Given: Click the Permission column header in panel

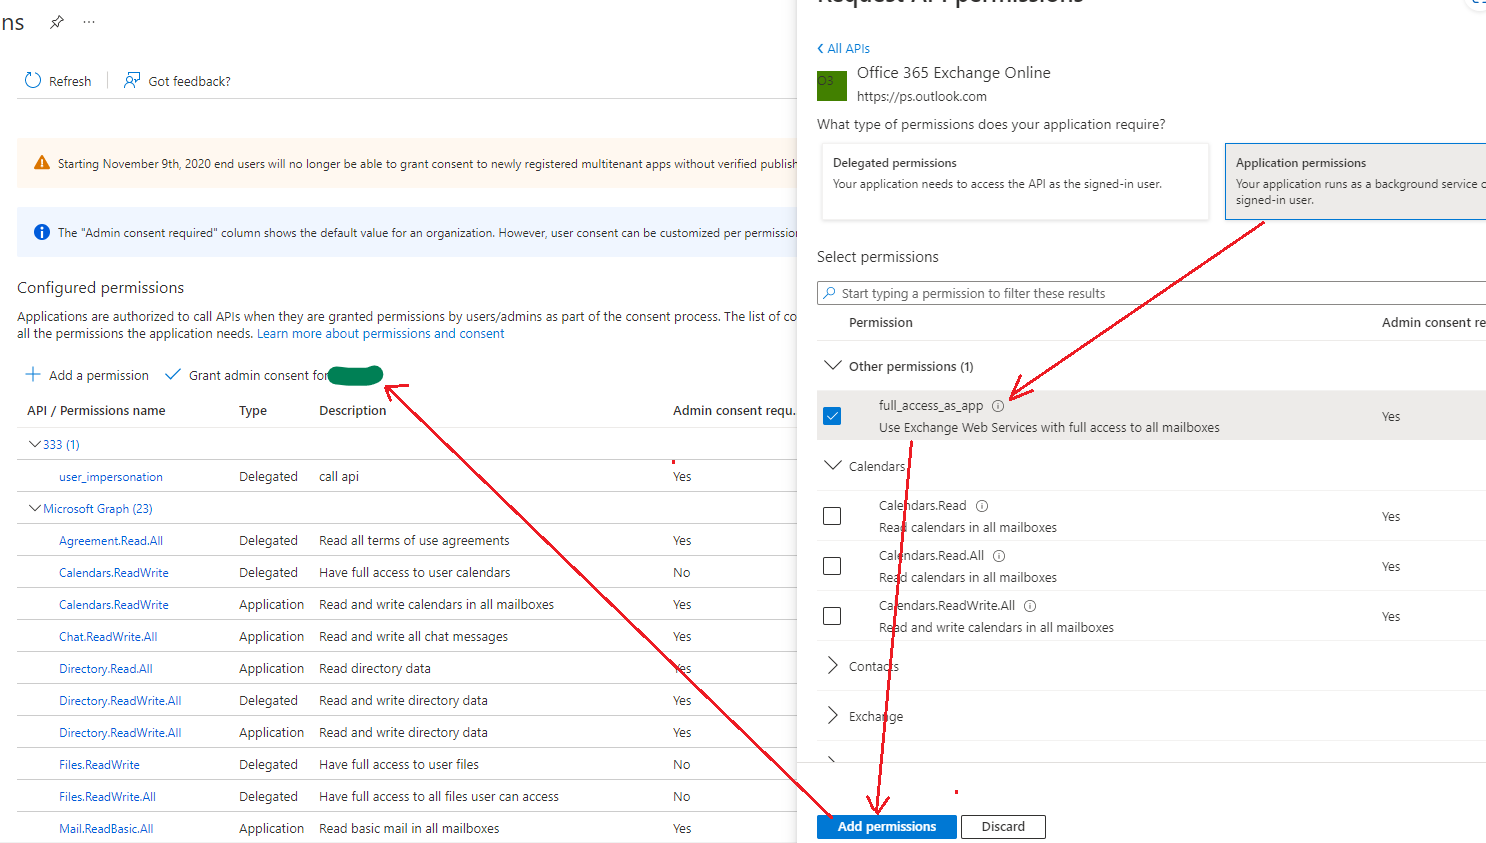Looking at the screenshot, I should click(881, 322).
